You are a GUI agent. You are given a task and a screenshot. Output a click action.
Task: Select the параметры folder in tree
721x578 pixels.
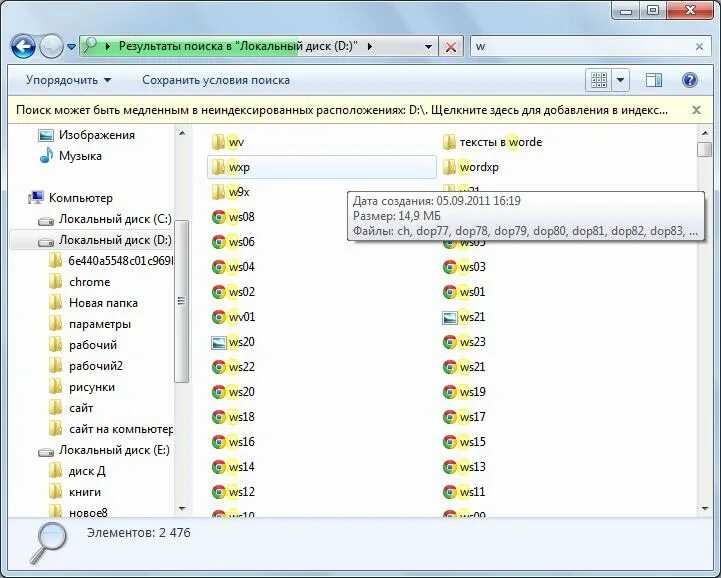click(x=90, y=324)
